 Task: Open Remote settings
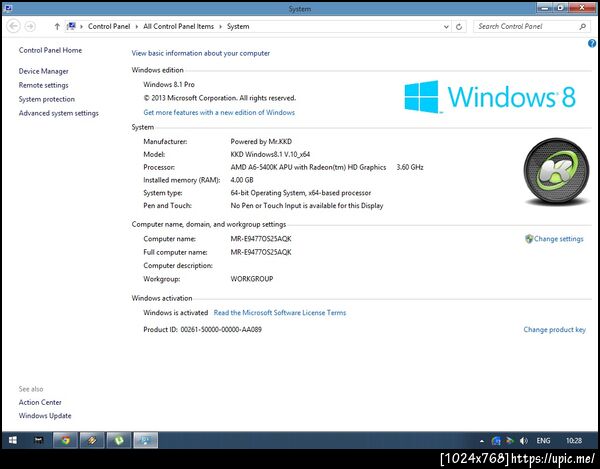(44, 85)
